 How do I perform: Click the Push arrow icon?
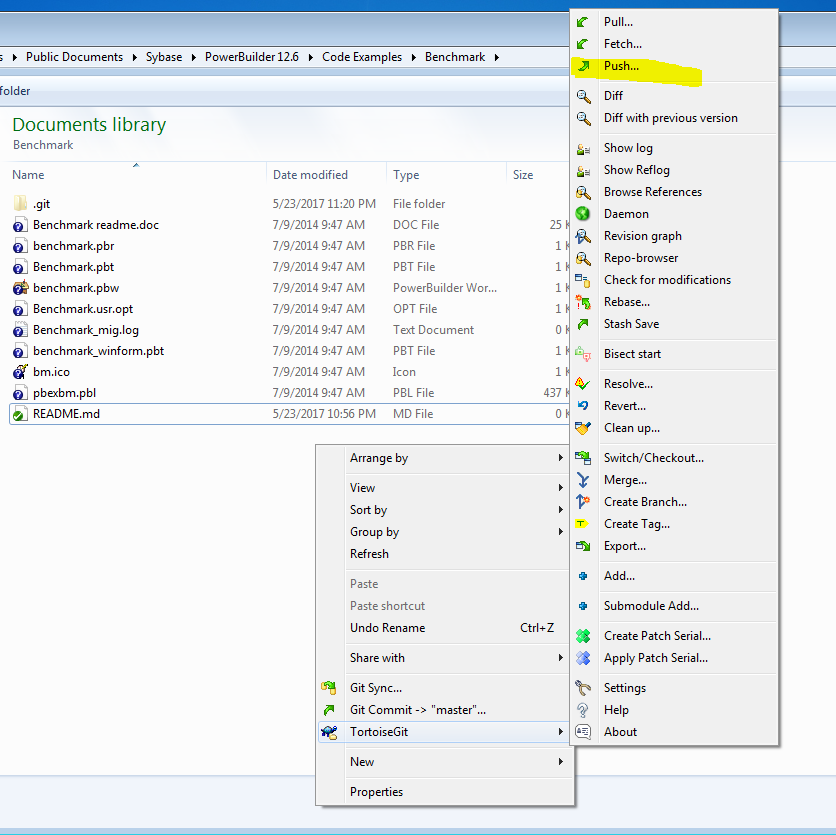point(584,66)
